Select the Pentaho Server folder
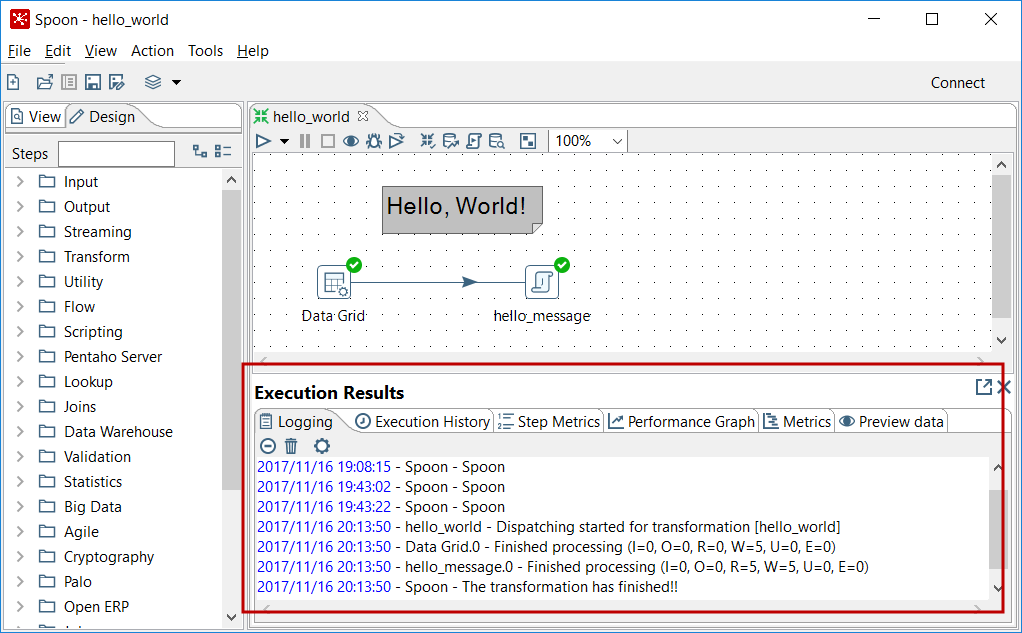Image resolution: width=1022 pixels, height=633 pixels. click(x=113, y=357)
